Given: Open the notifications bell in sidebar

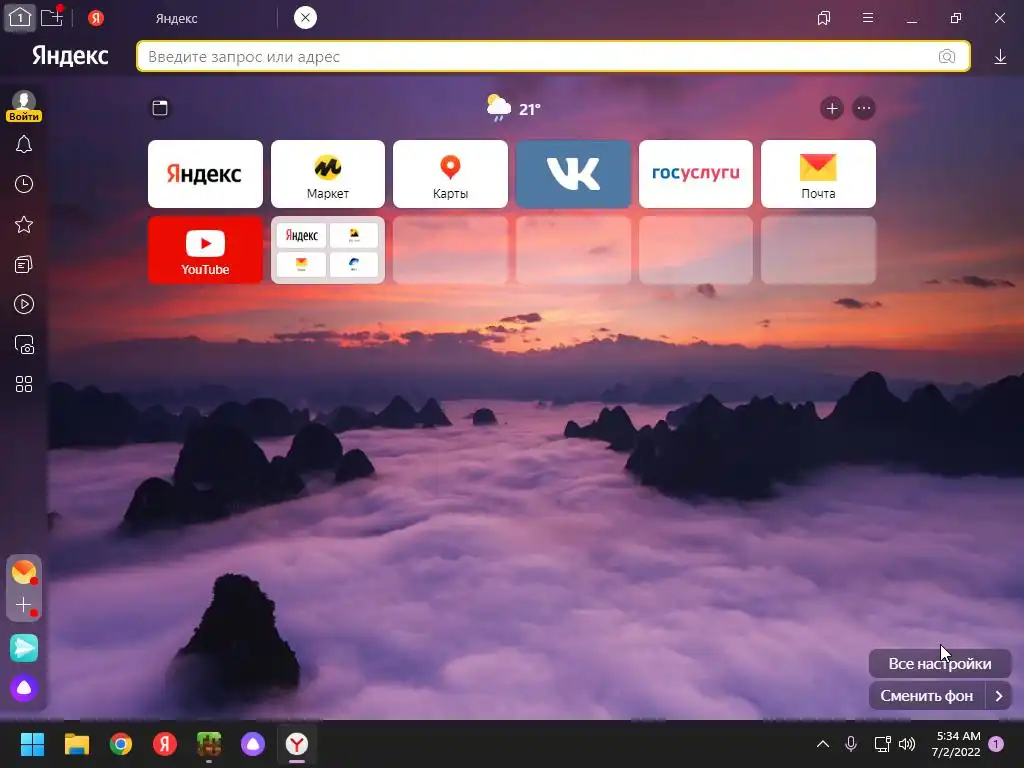Looking at the screenshot, I should pos(24,144).
